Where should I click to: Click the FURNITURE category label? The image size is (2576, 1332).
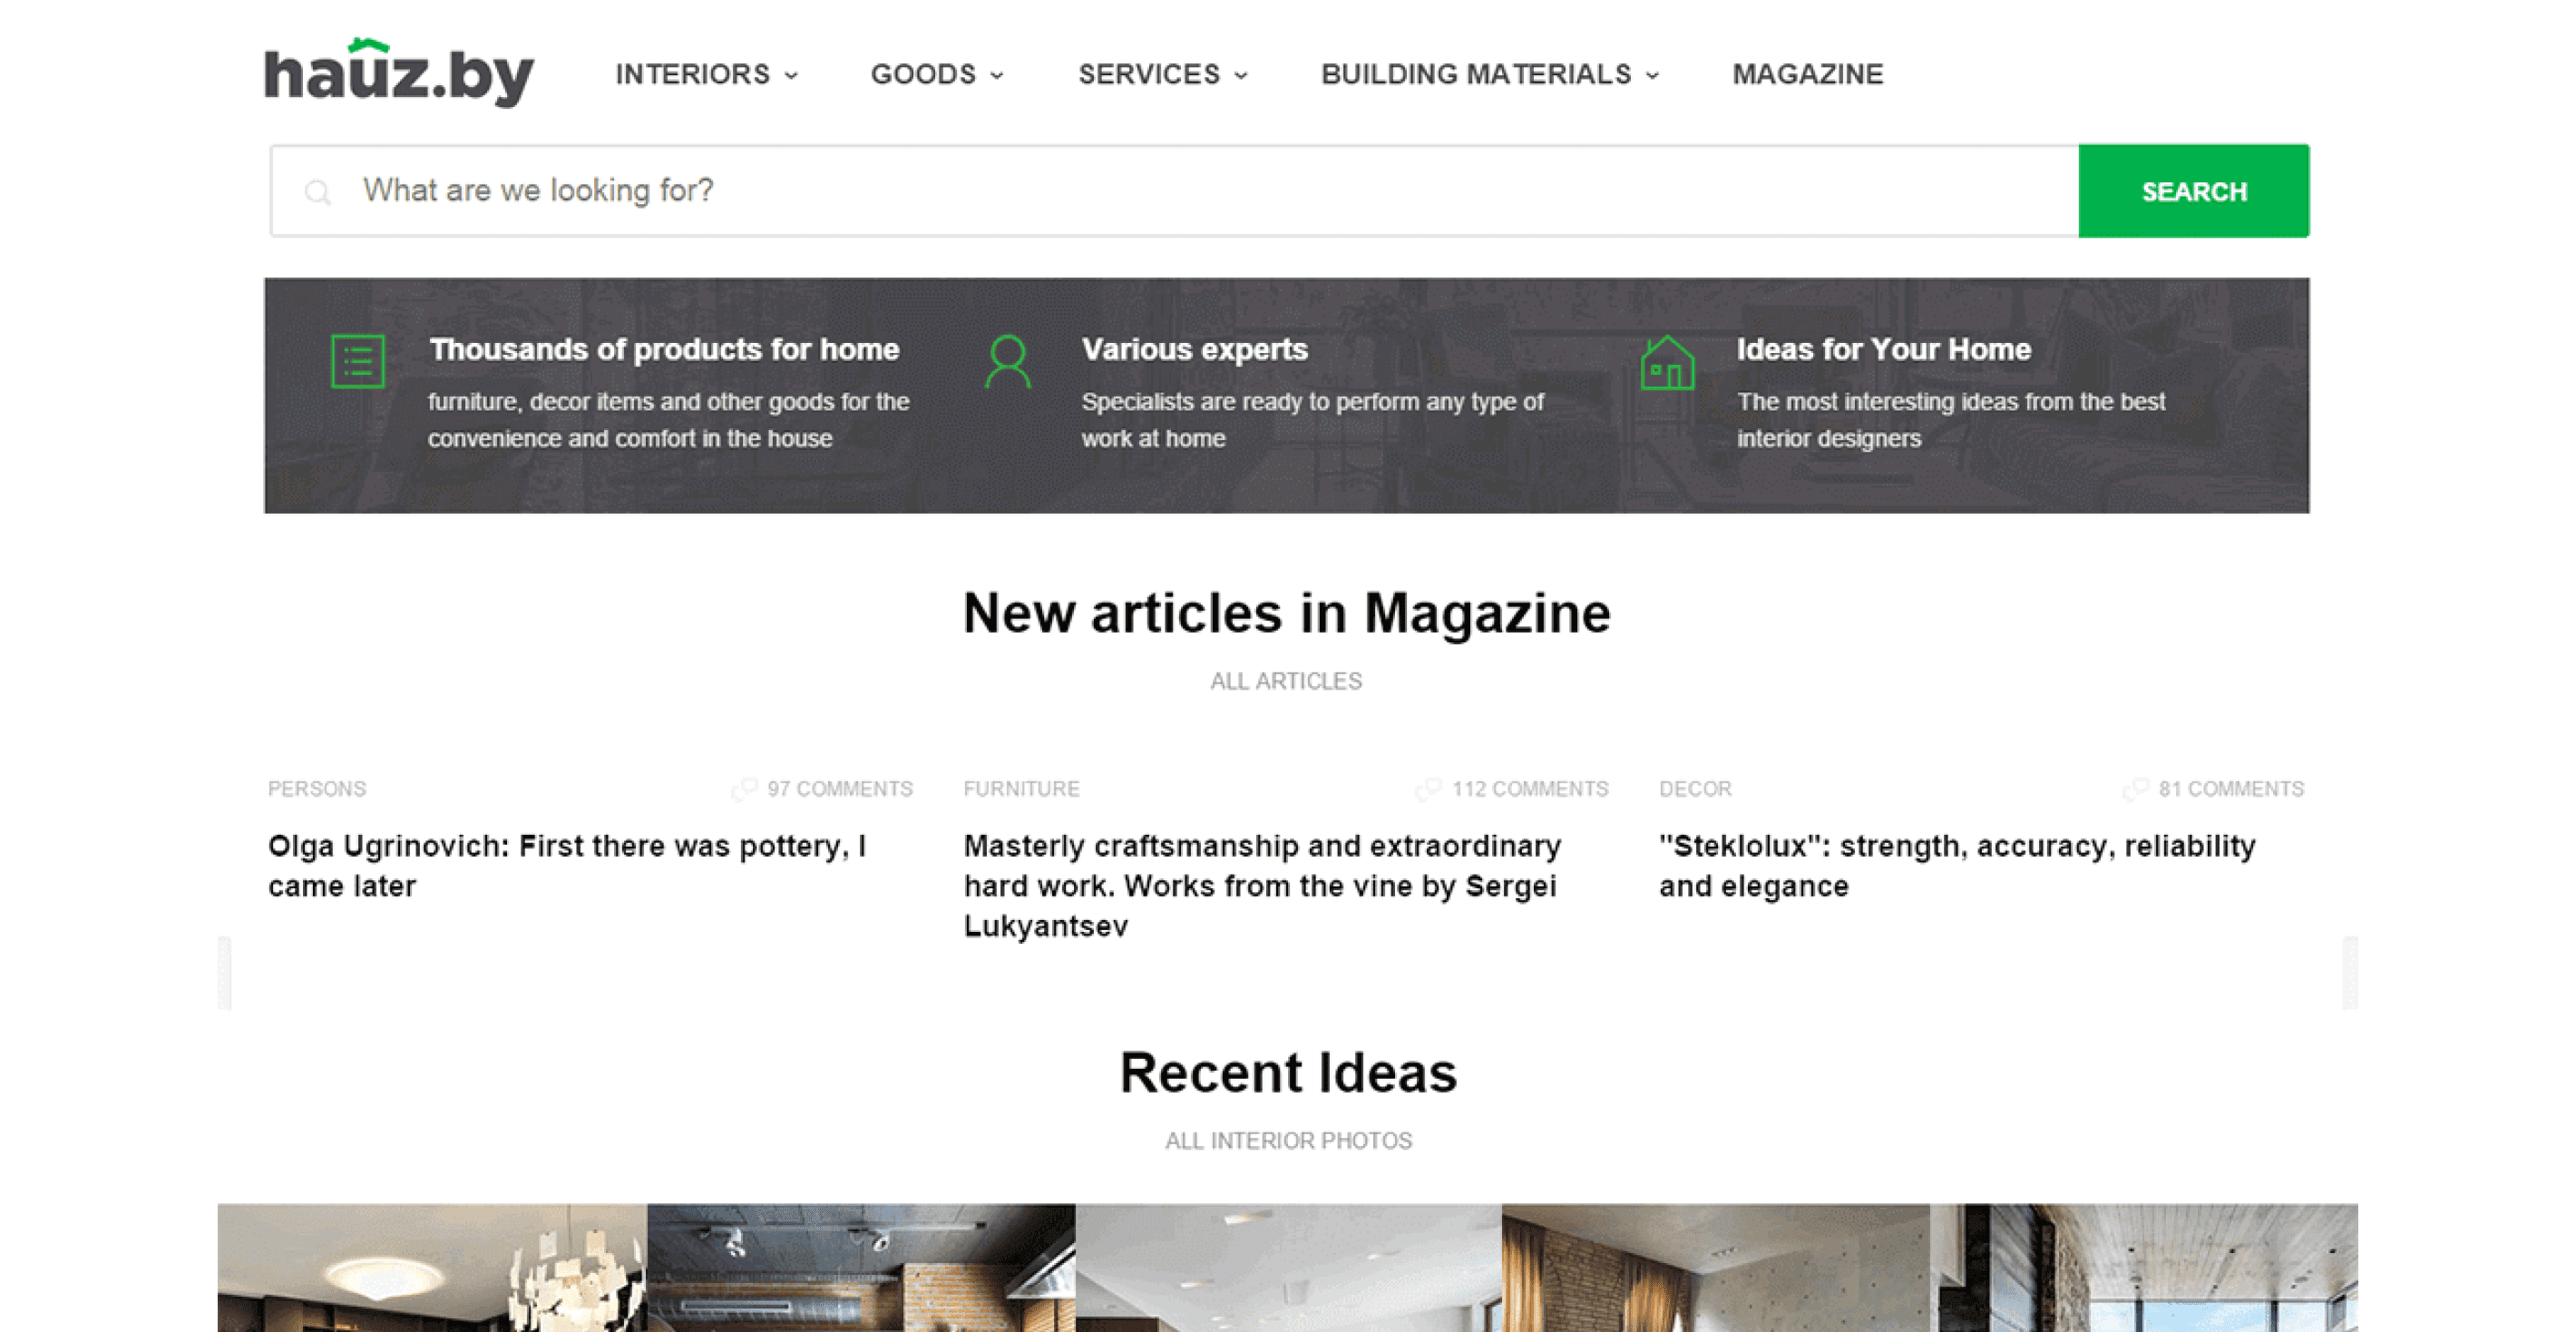1019,787
